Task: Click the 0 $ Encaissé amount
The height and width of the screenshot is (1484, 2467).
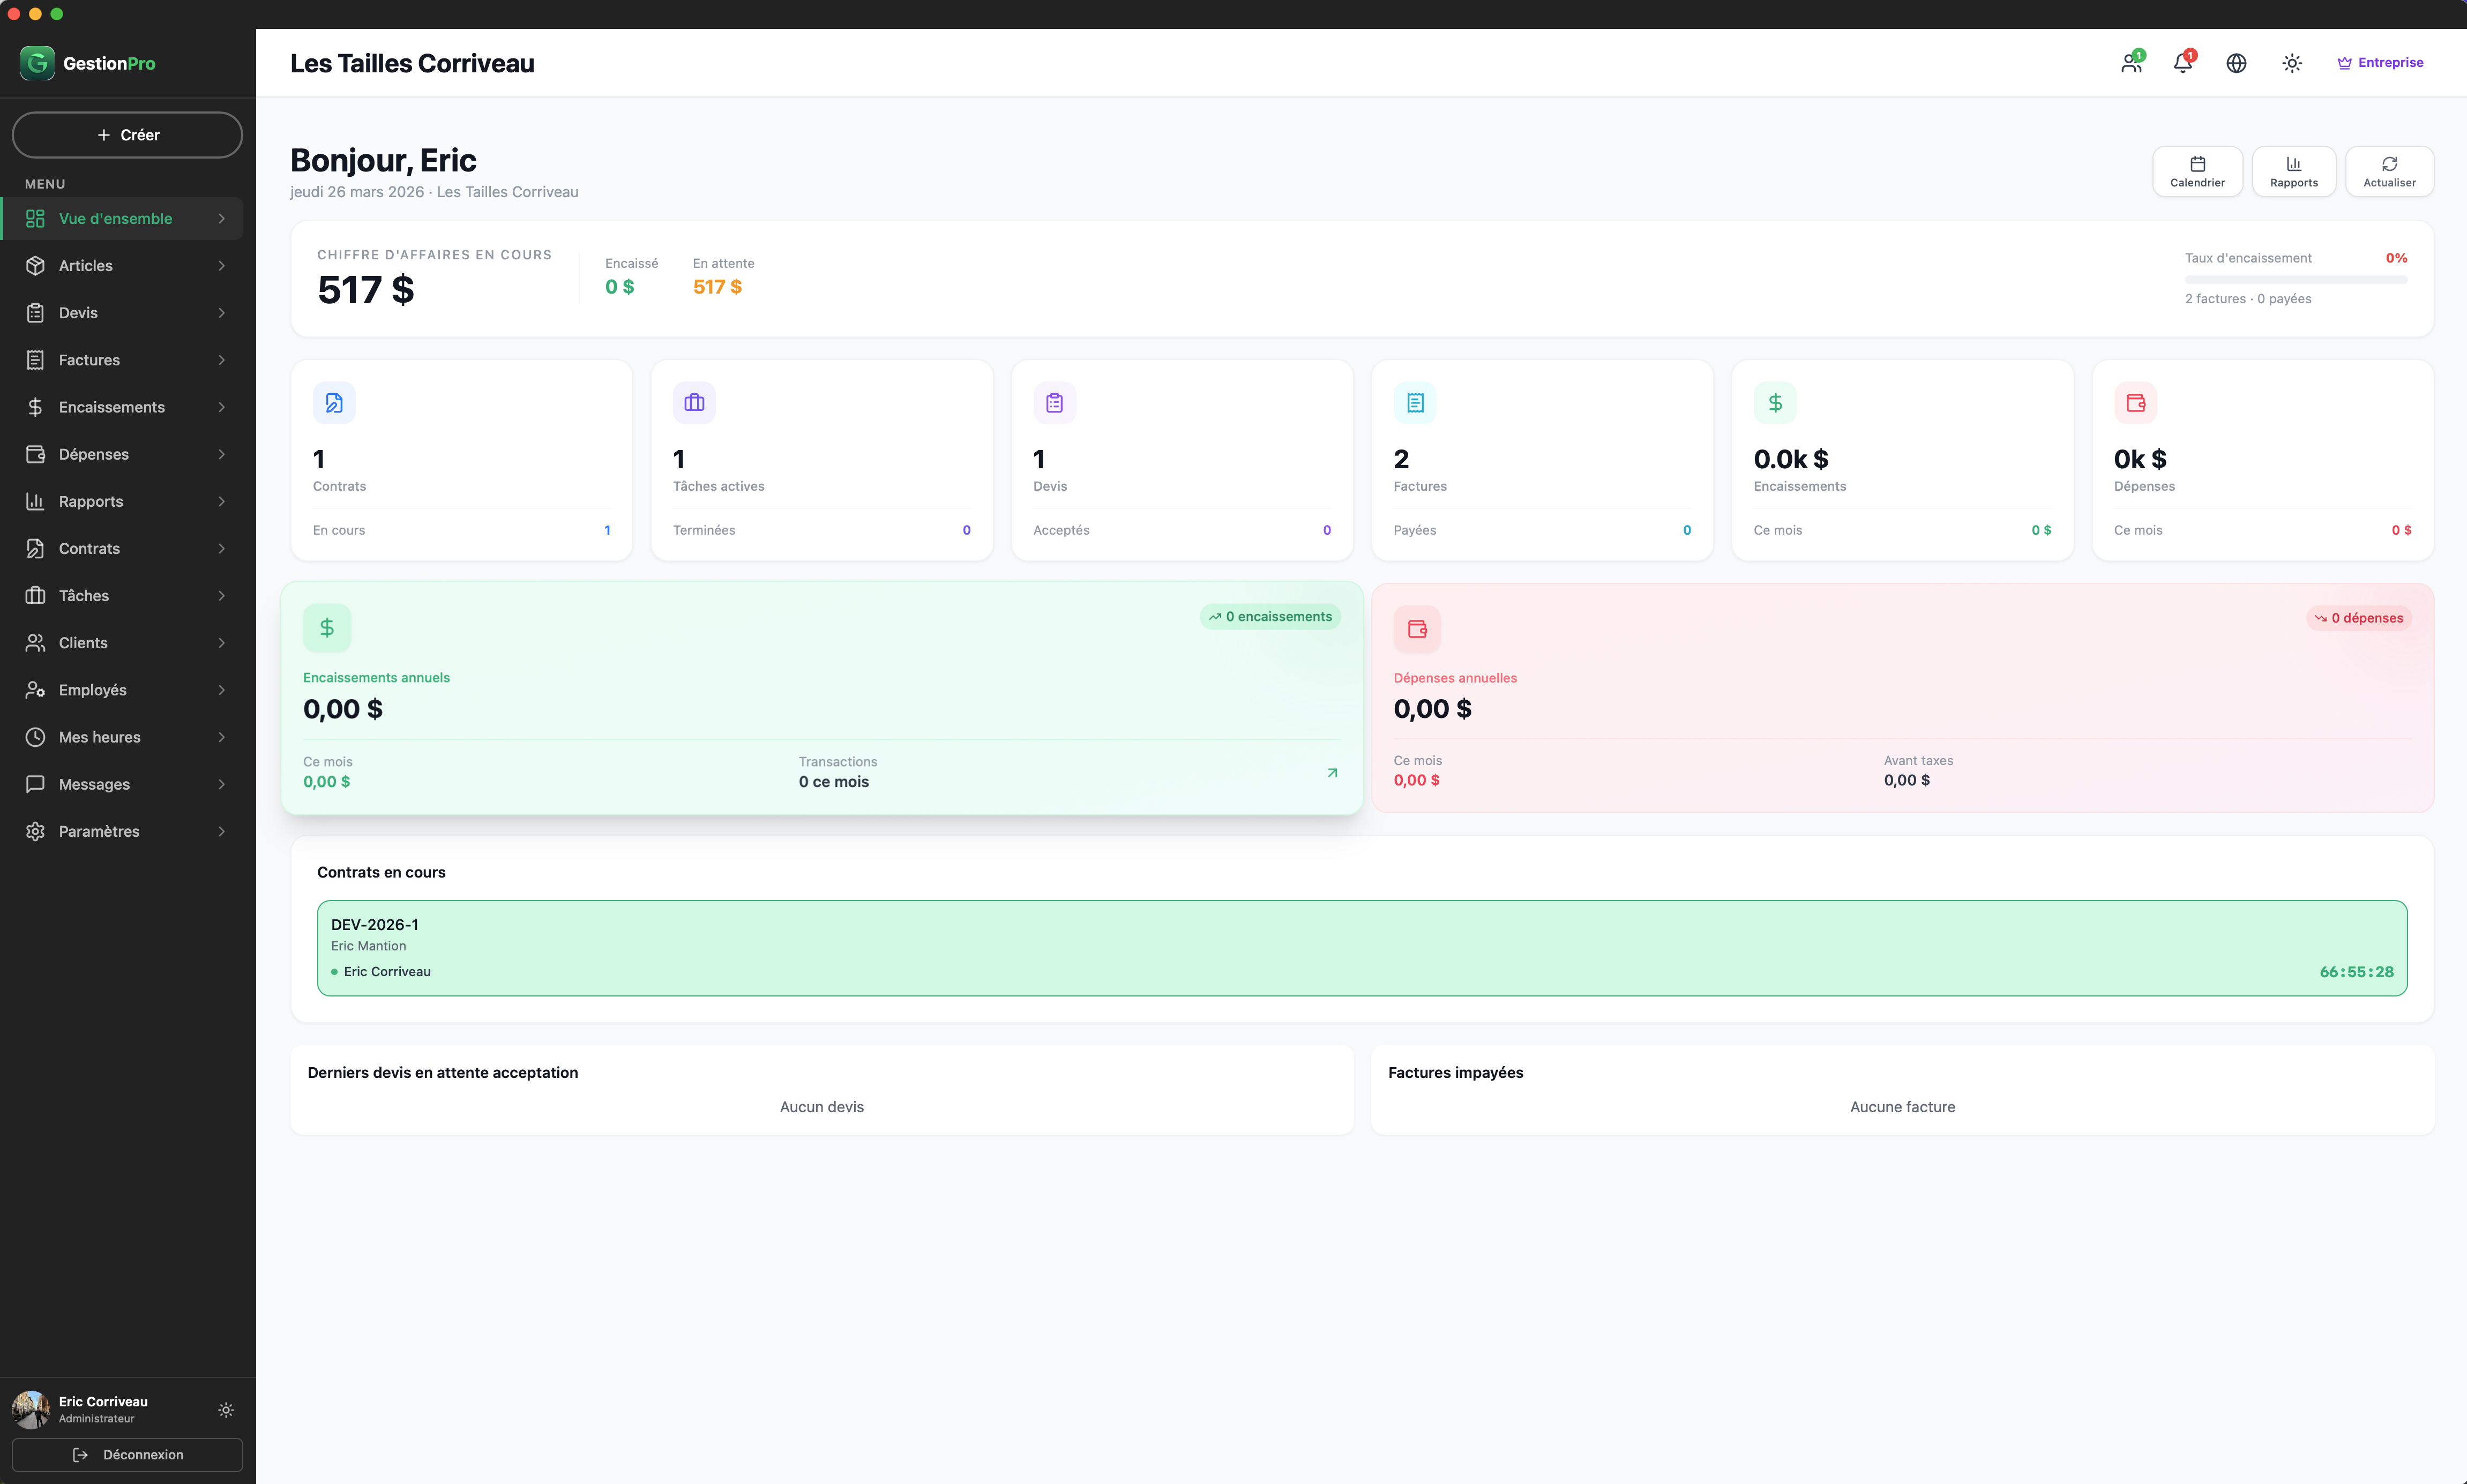Action: [x=620, y=287]
